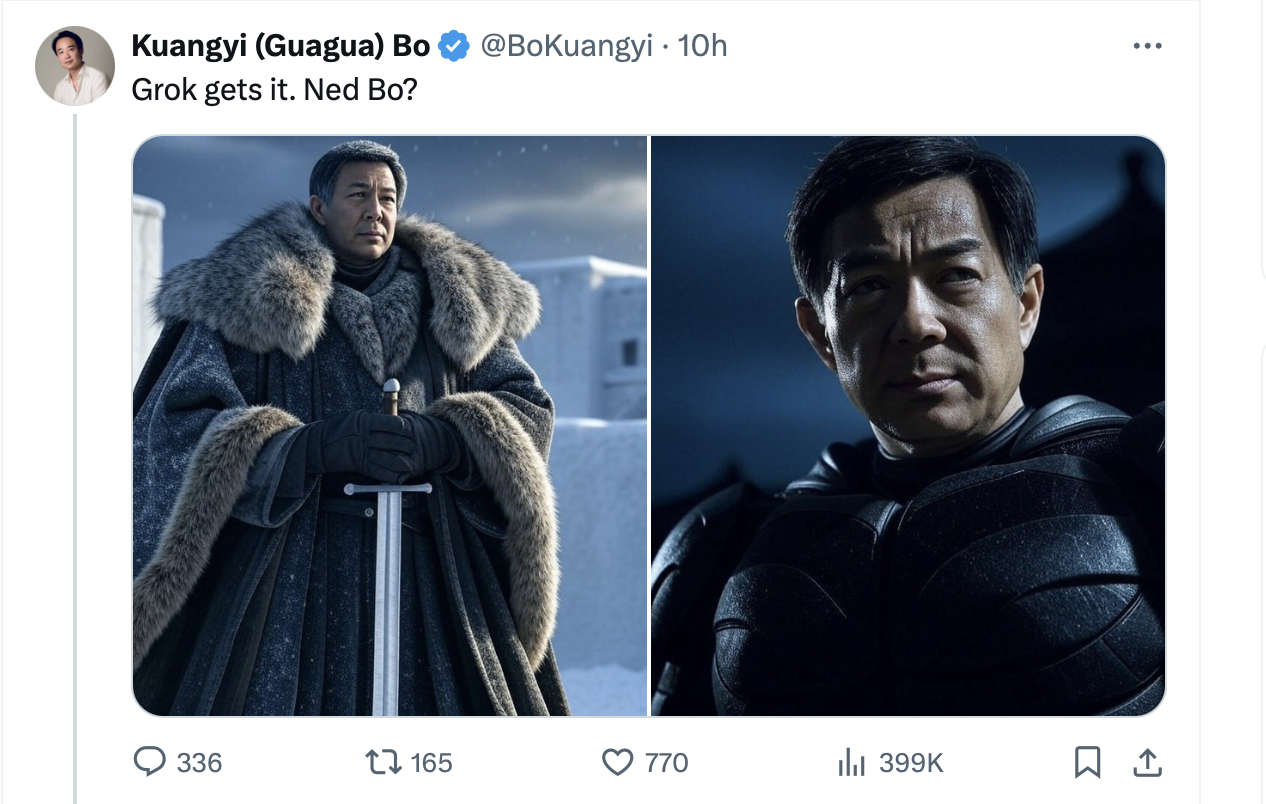The image size is (1266, 804).
Task: Click the tweet text "Grok gets it. Ned Bo?"
Action: (x=274, y=90)
